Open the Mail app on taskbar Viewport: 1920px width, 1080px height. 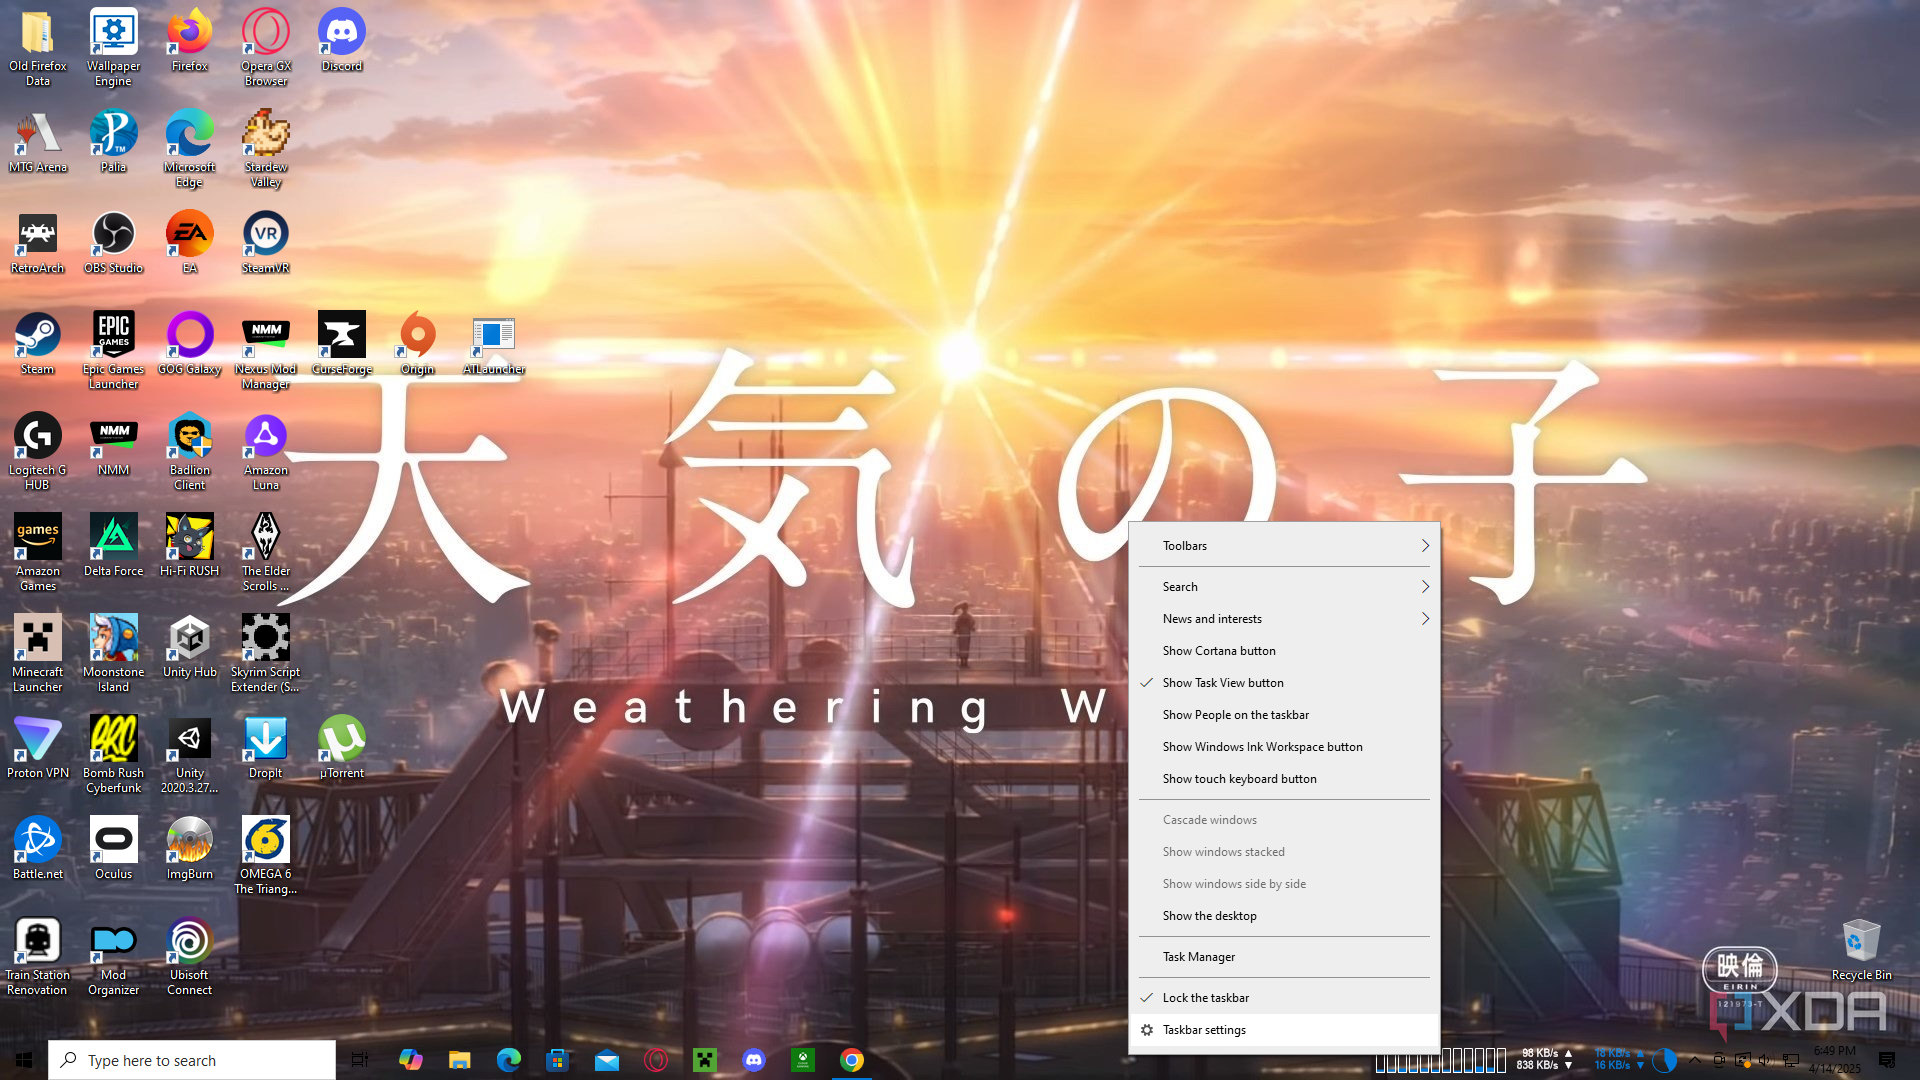pyautogui.click(x=607, y=1060)
